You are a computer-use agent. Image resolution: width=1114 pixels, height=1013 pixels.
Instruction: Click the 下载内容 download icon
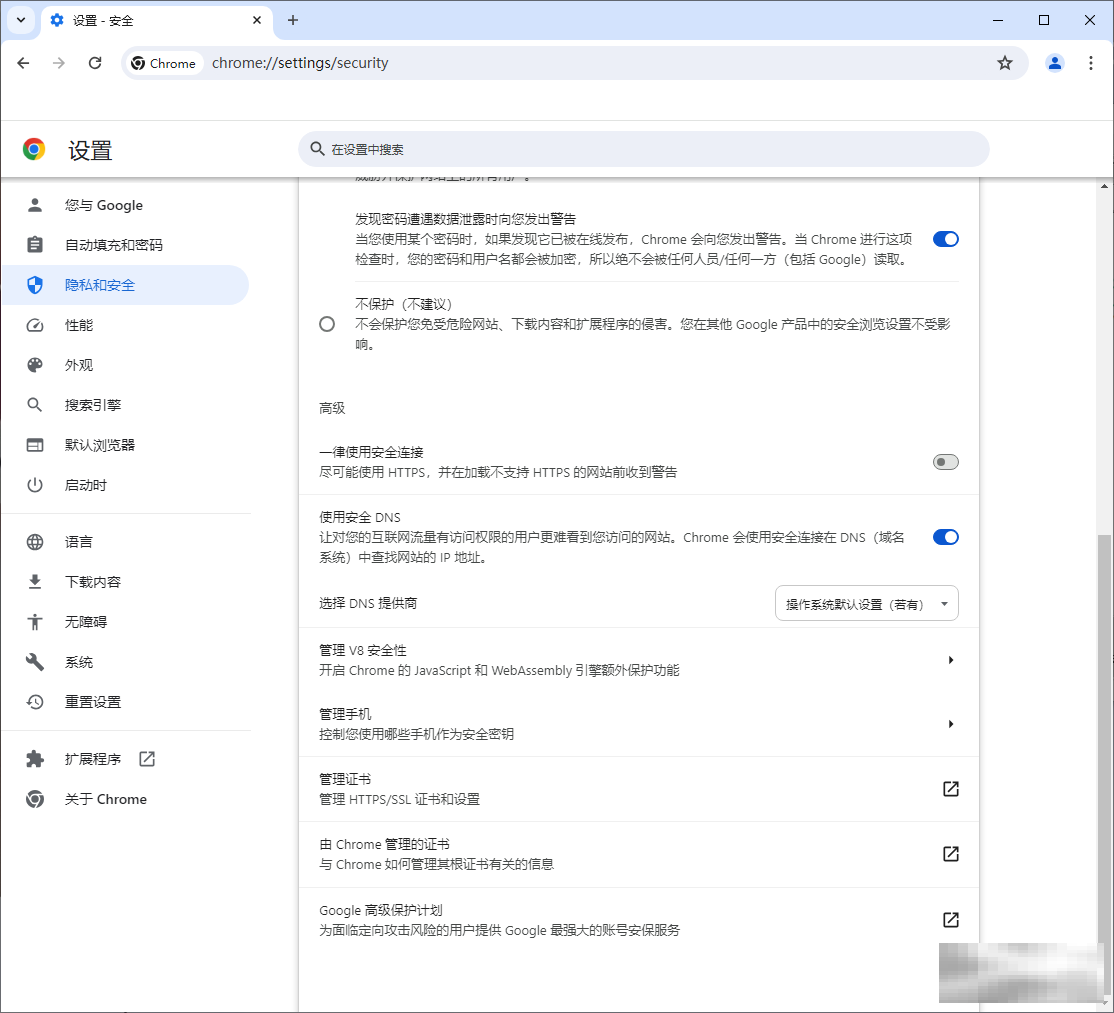point(35,582)
